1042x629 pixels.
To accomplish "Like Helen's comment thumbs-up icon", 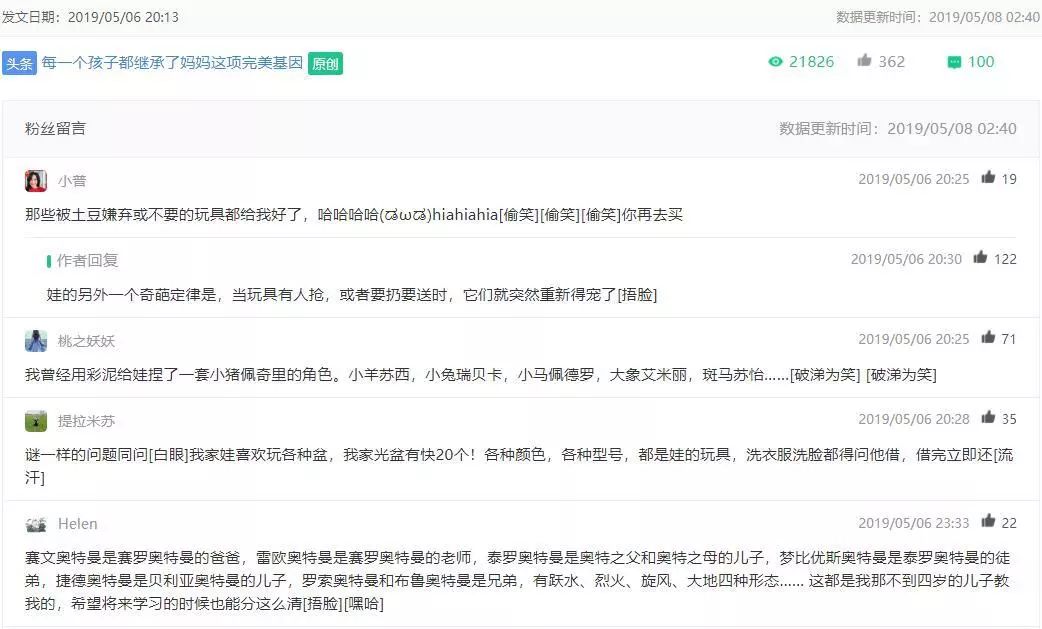I will point(988,521).
